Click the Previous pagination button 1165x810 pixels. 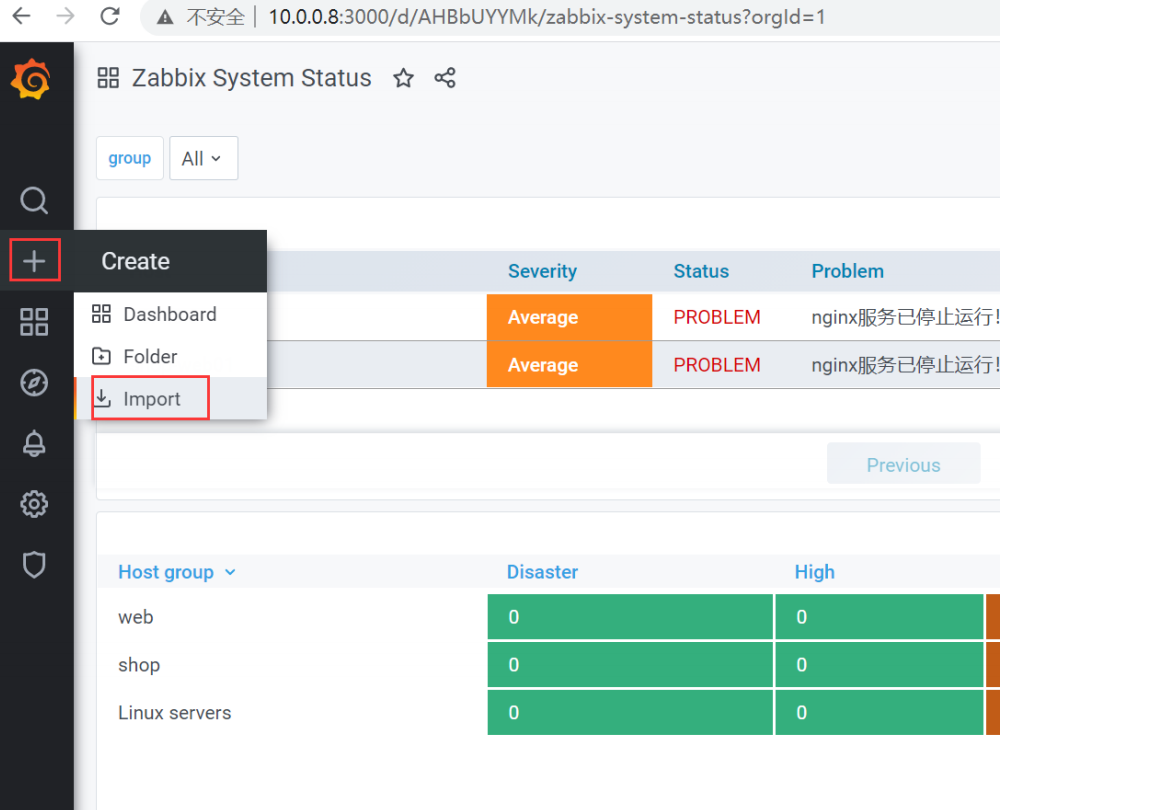pyautogui.click(x=903, y=464)
